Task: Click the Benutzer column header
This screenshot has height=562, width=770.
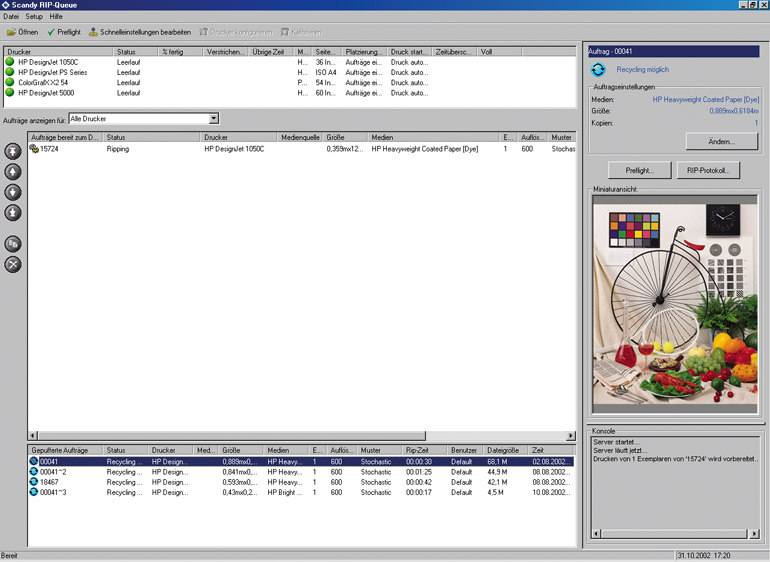Action: [465, 450]
